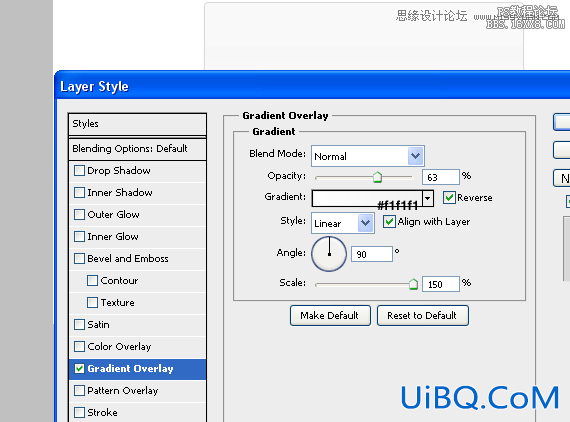Enable the Pattern Overlay checkbox
The image size is (570, 422).
(79, 390)
